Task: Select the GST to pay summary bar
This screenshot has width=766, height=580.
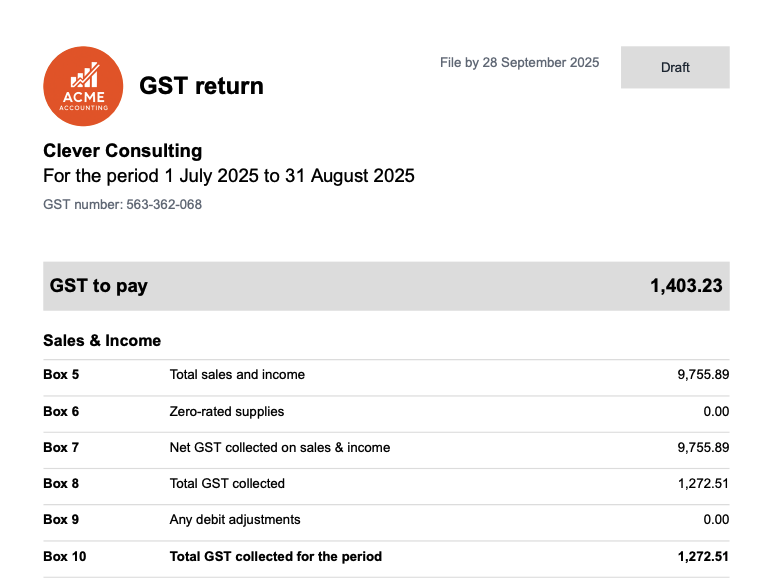Action: (386, 286)
